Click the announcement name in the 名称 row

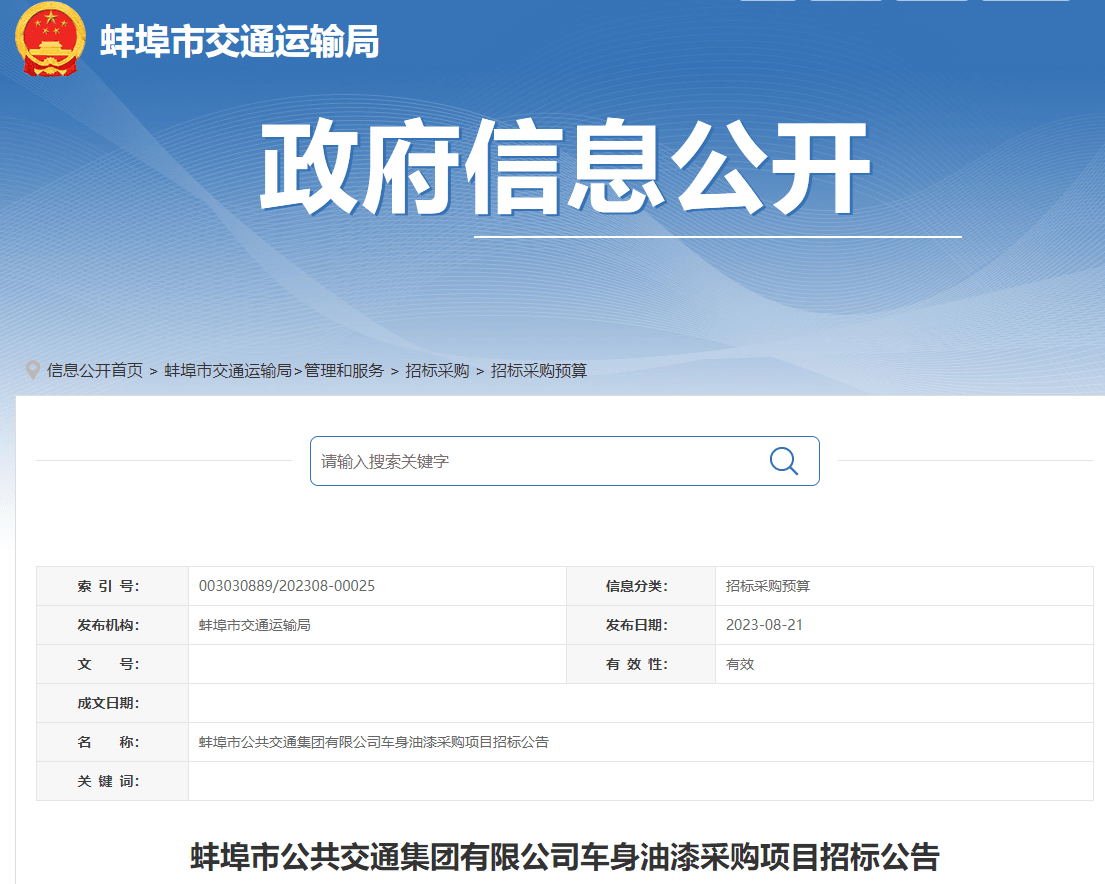click(374, 742)
